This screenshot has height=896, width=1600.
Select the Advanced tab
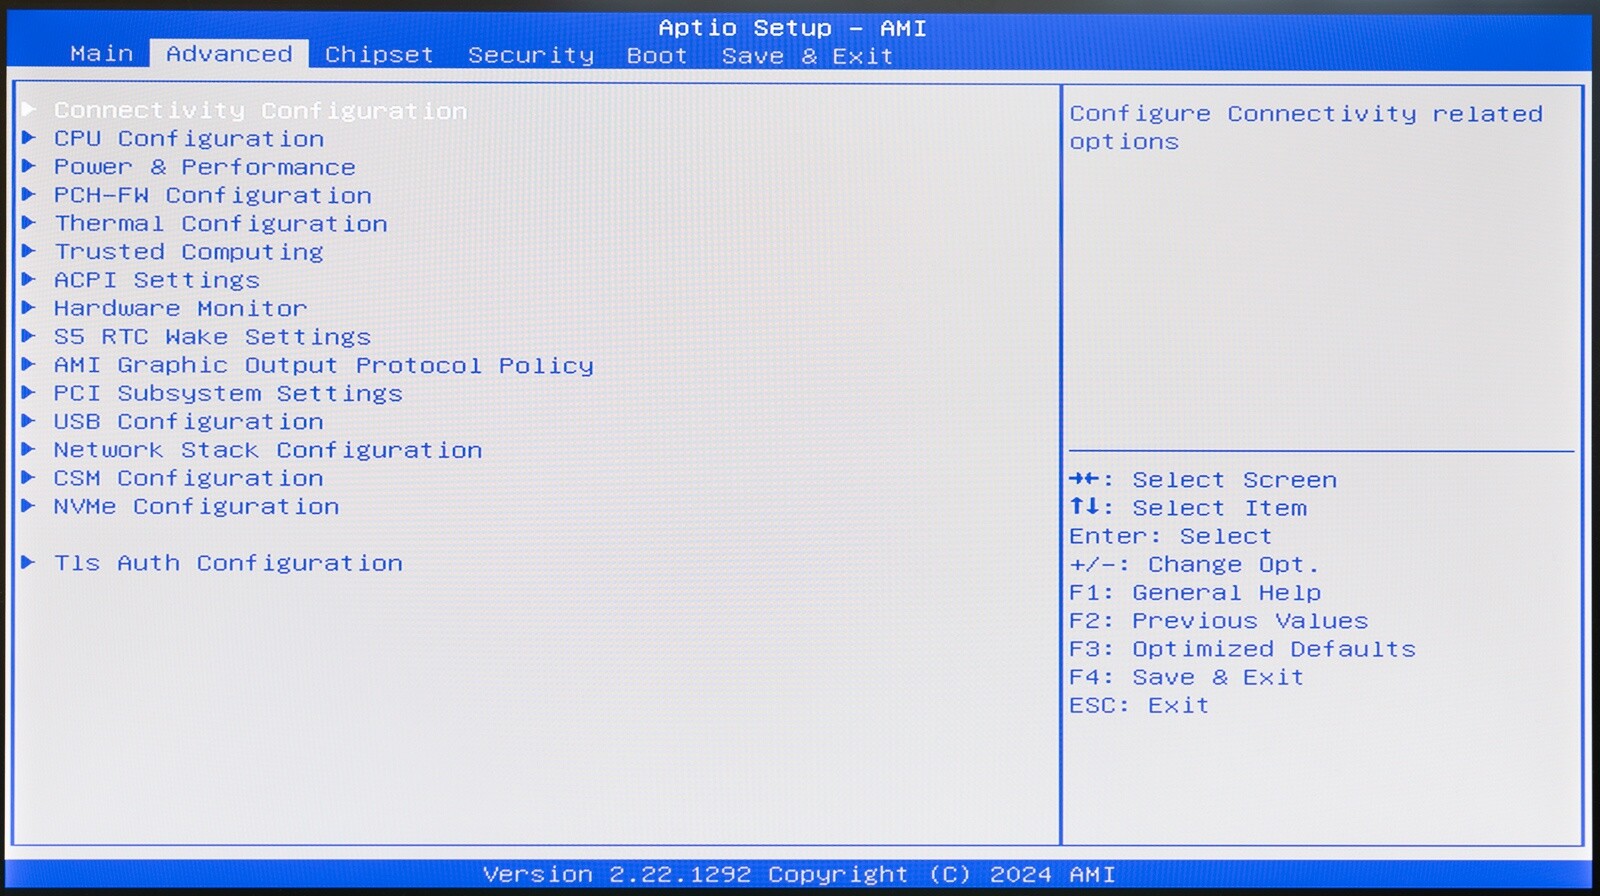click(x=229, y=54)
